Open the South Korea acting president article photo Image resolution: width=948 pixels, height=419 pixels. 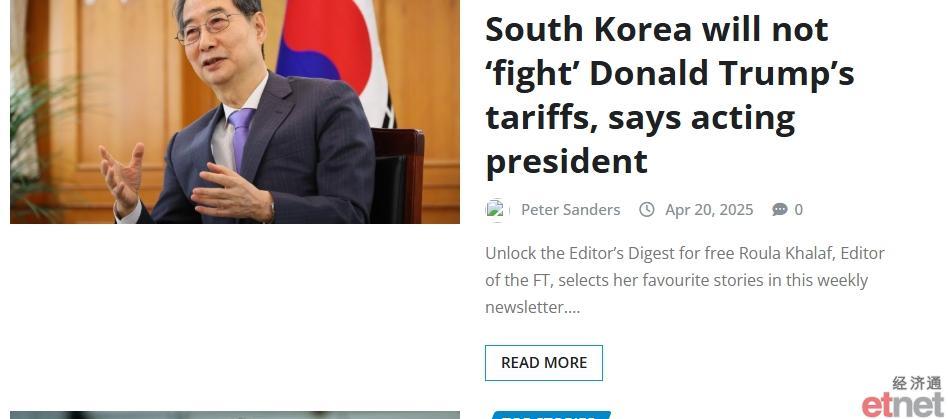(x=235, y=111)
